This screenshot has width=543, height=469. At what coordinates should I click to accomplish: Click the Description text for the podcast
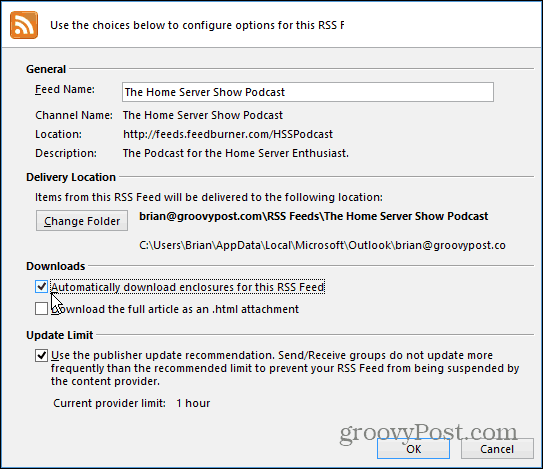click(x=236, y=153)
